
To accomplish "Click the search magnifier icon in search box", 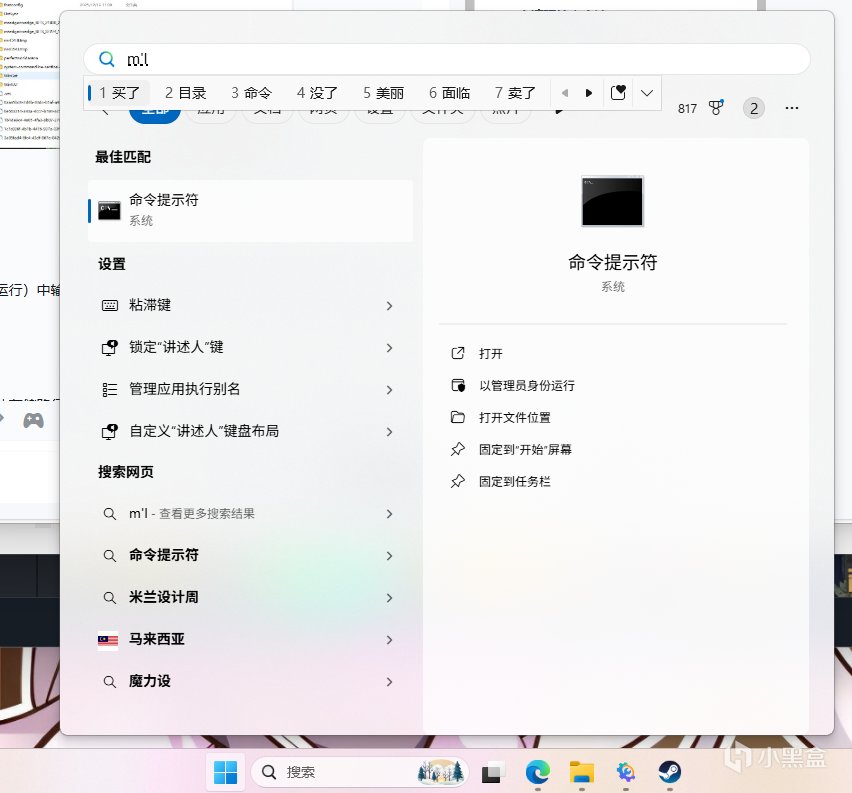I will click(106, 59).
